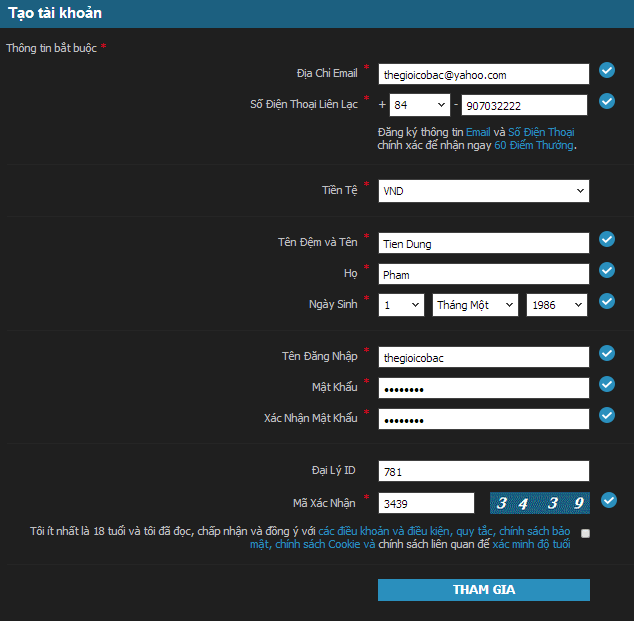Click the Tiền Tệ label
Image resolution: width=634 pixels, height=621 pixels.
coord(340,190)
